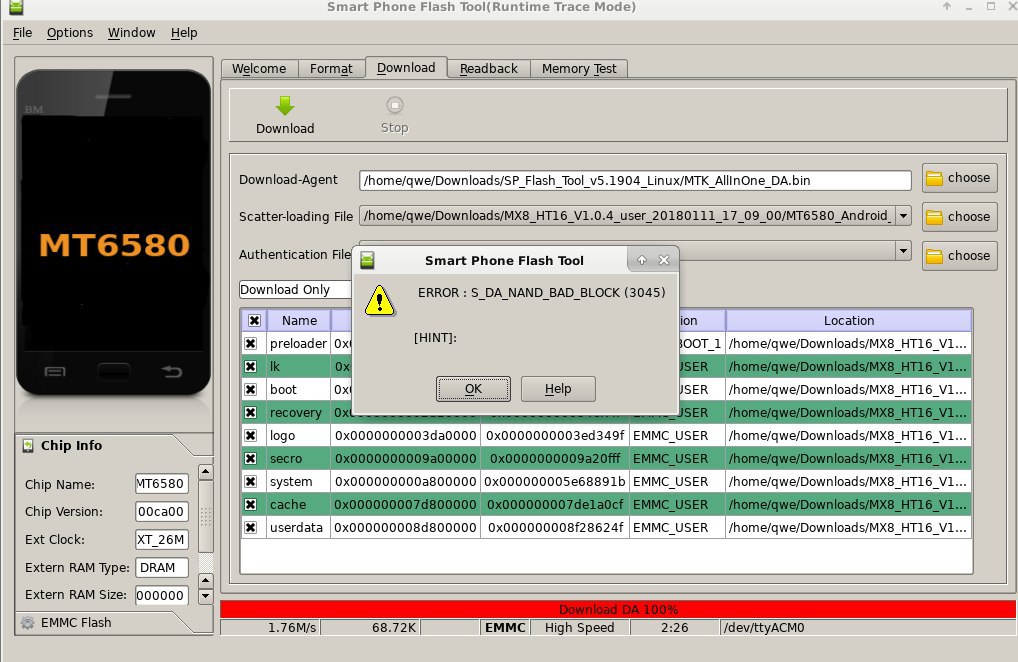Open the Scatter-loading File dropdown arrow
1018x662 pixels.
(x=903, y=215)
